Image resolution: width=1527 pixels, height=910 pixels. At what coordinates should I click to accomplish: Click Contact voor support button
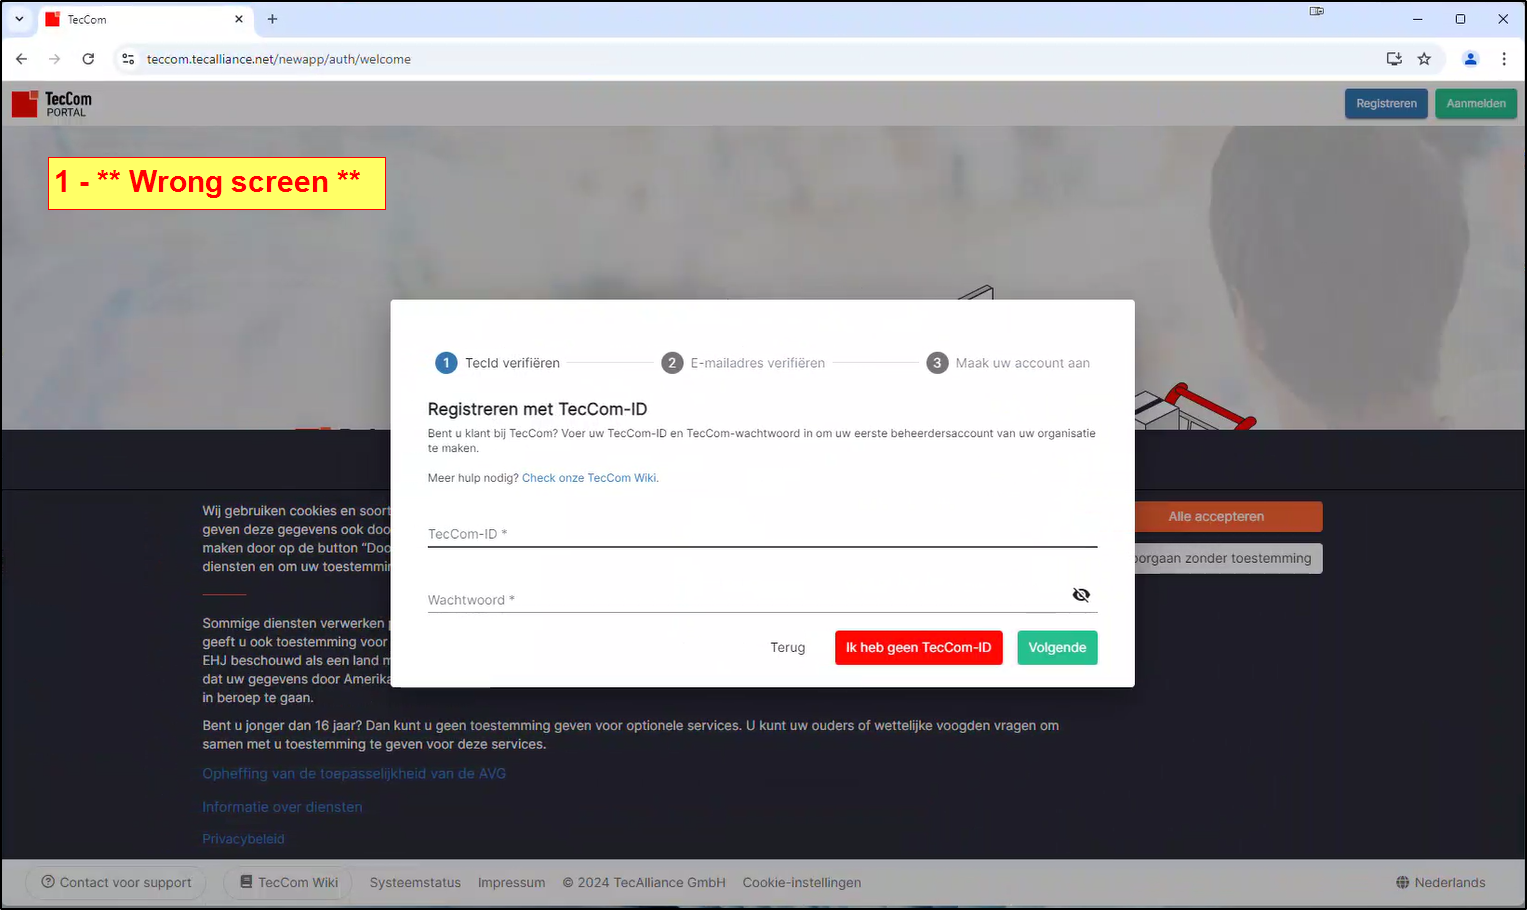coord(116,883)
